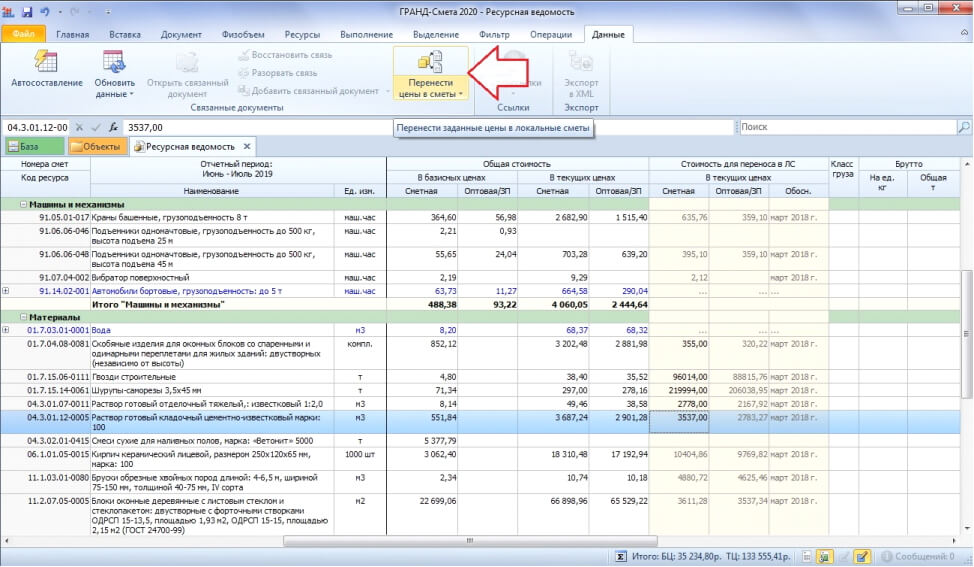Open the undo history dropdown arrow
Screen dimensions: 974x567
60,12
